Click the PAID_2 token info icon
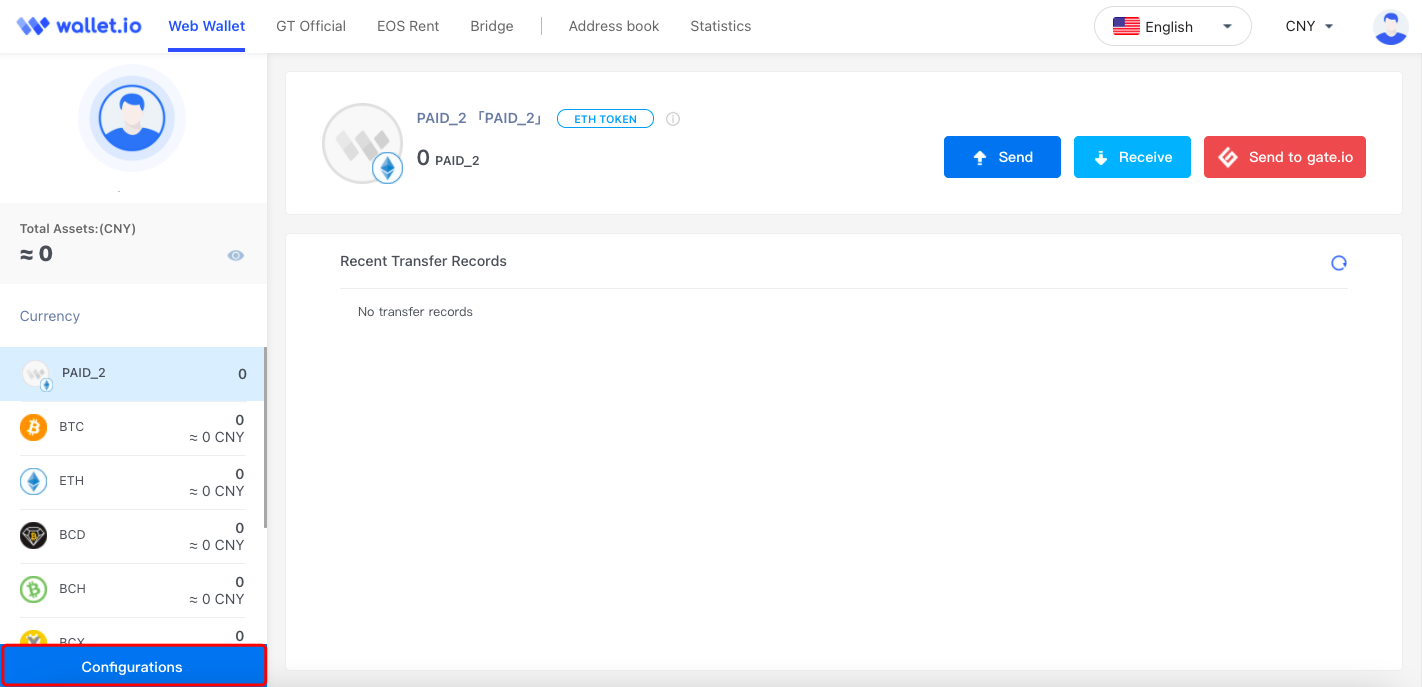The height and width of the screenshot is (687, 1422). (673, 119)
